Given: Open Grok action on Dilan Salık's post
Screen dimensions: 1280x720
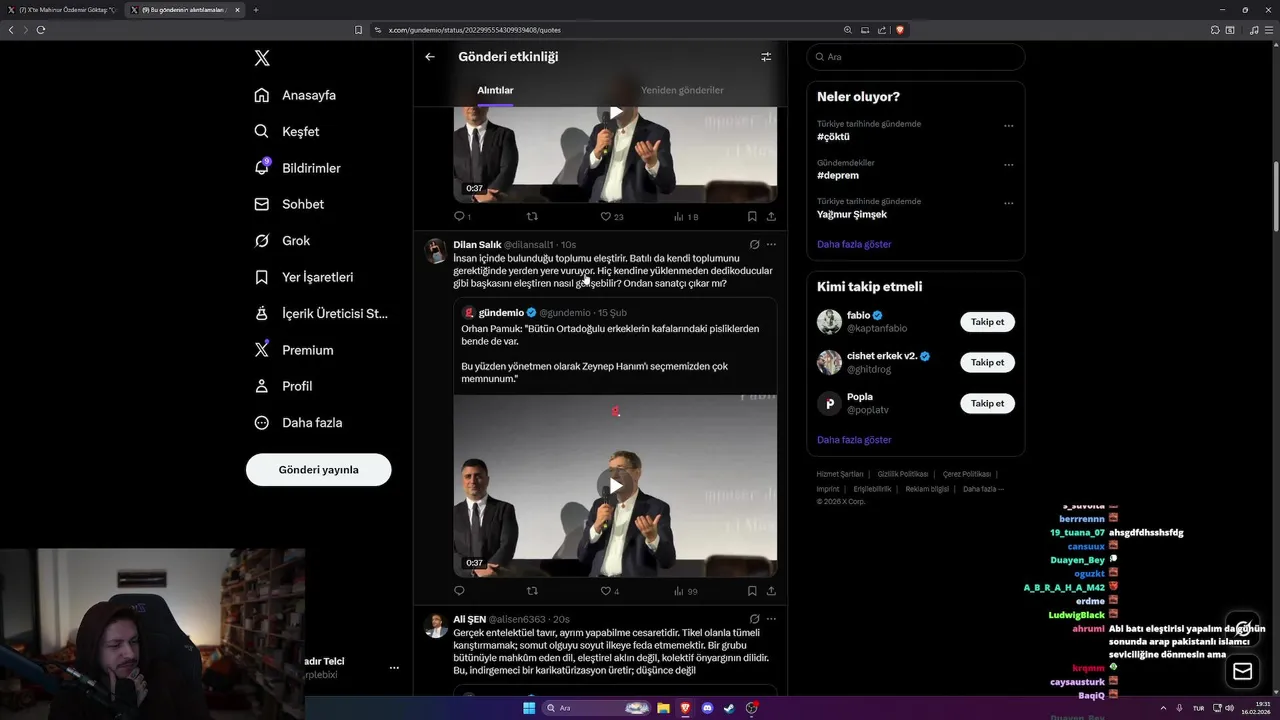Looking at the screenshot, I should click(754, 244).
